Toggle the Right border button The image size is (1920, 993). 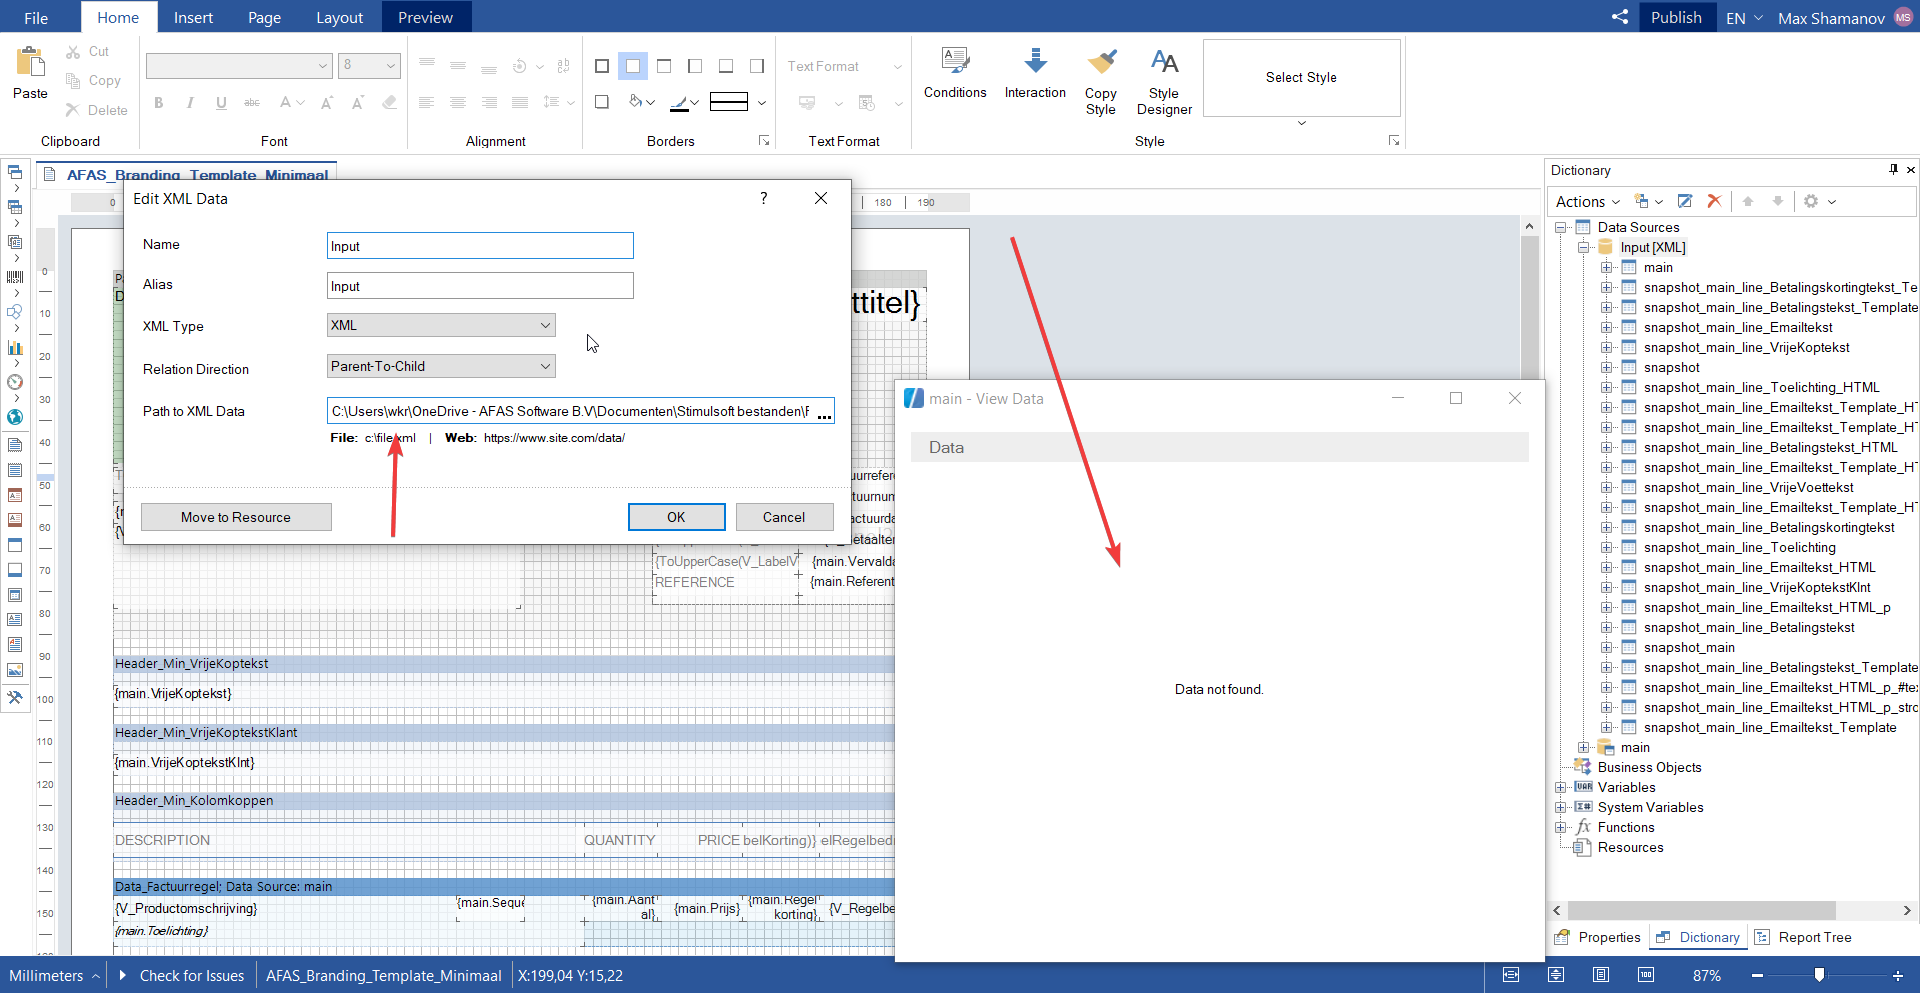[x=757, y=66]
